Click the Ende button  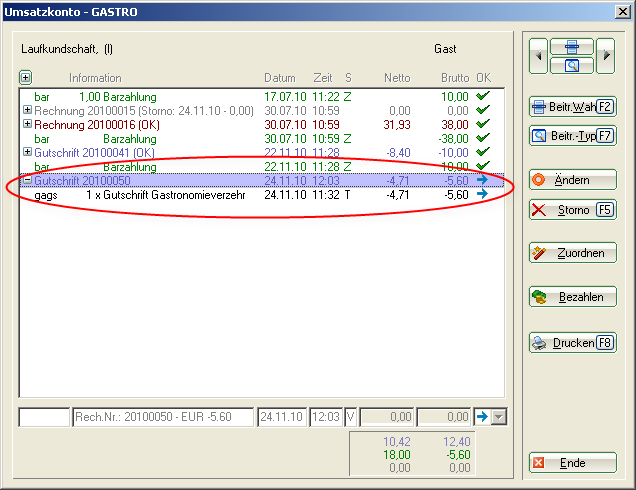click(x=573, y=463)
